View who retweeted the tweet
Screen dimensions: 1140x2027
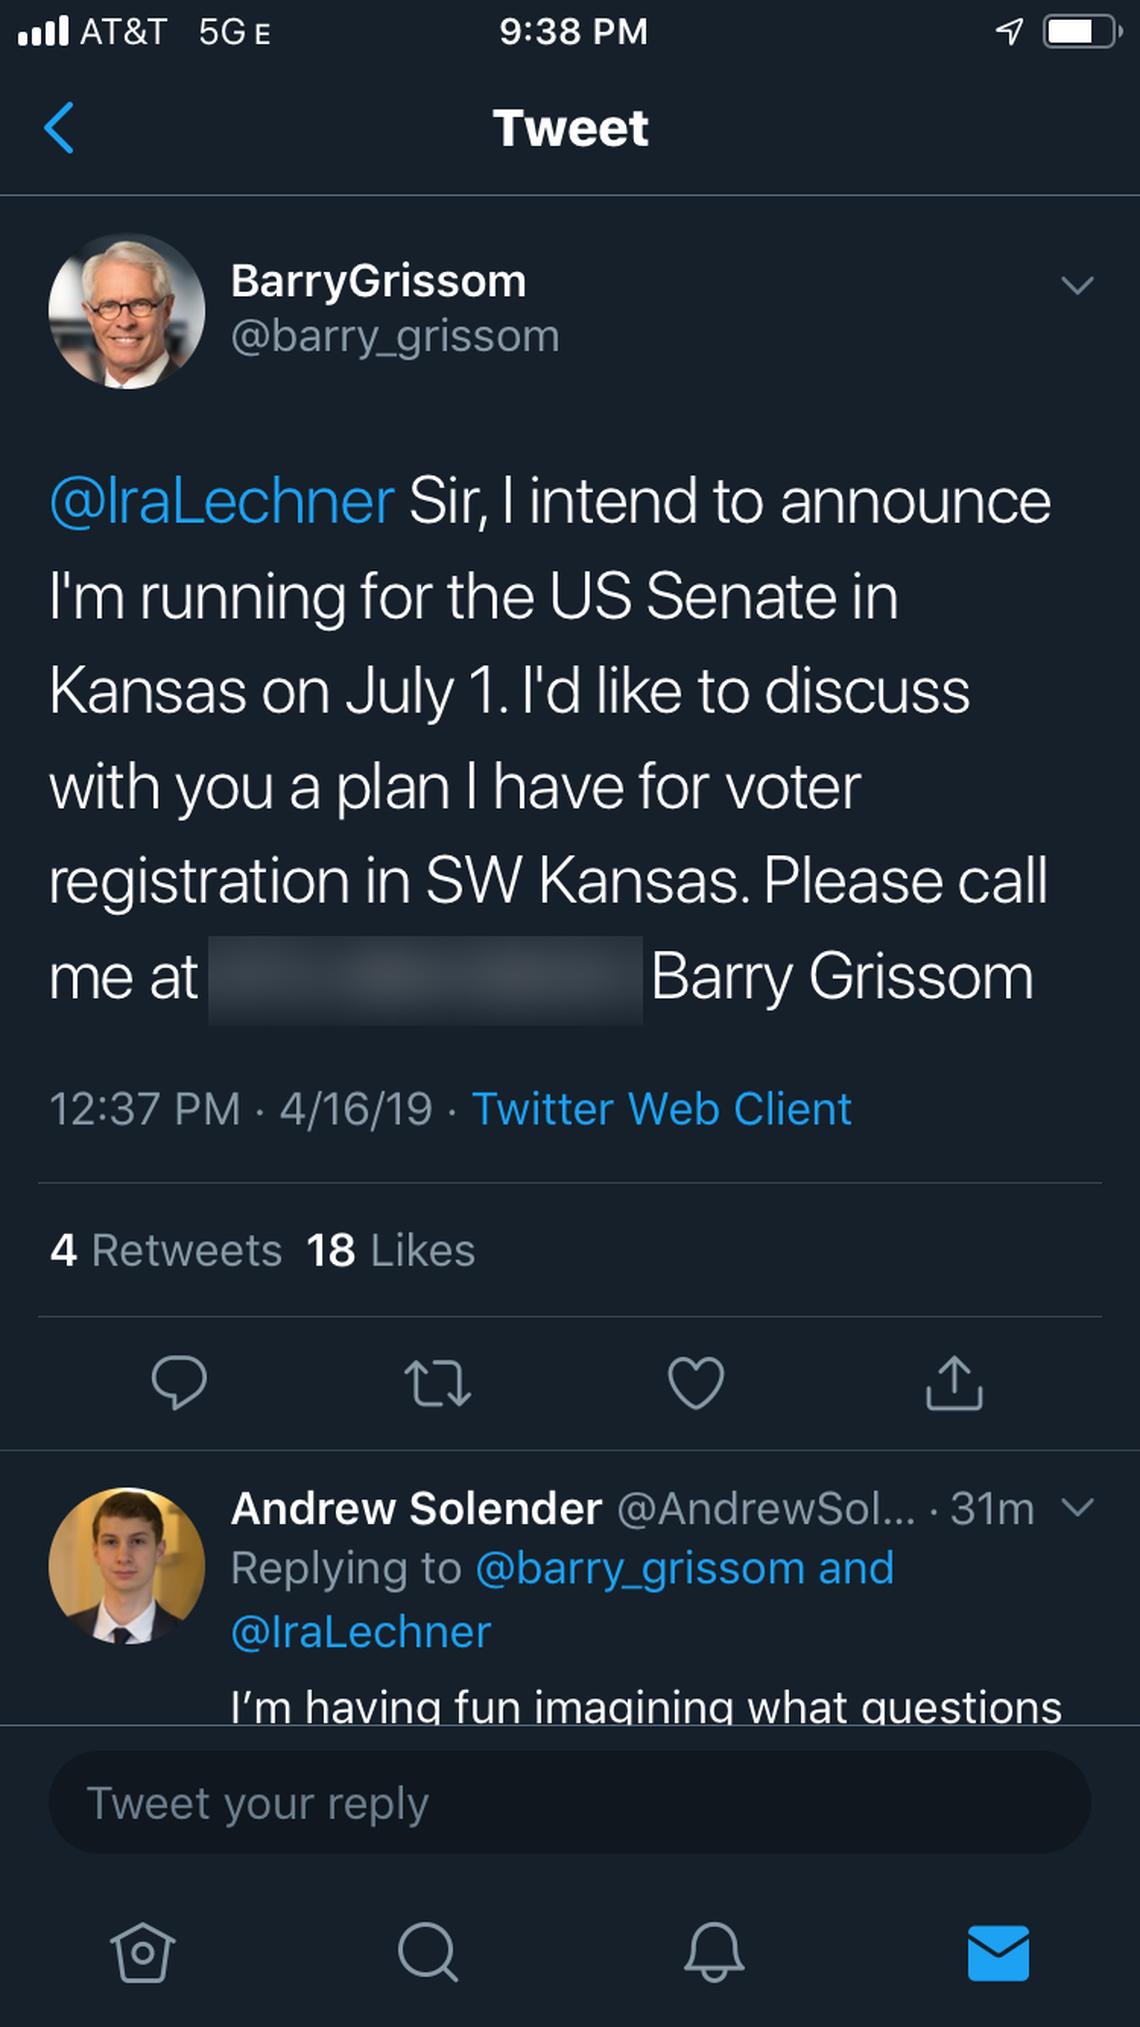(165, 1250)
